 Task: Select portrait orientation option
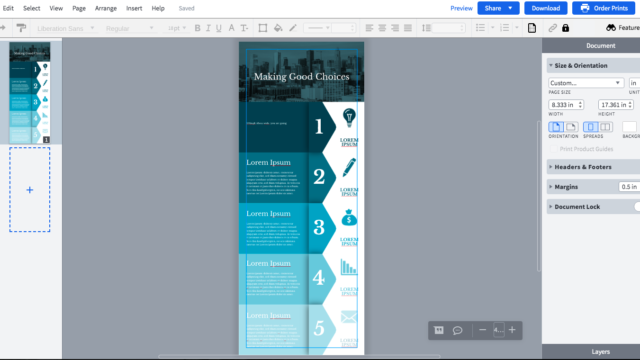556,127
